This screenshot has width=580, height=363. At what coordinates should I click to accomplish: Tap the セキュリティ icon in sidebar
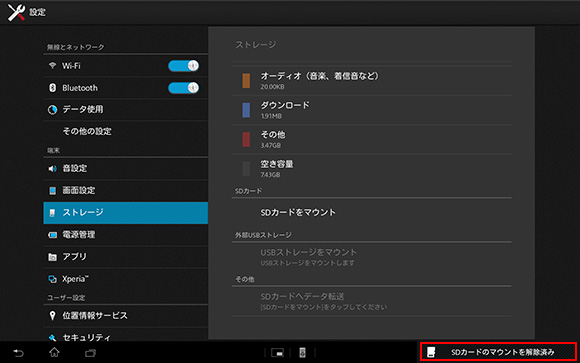coord(53,337)
